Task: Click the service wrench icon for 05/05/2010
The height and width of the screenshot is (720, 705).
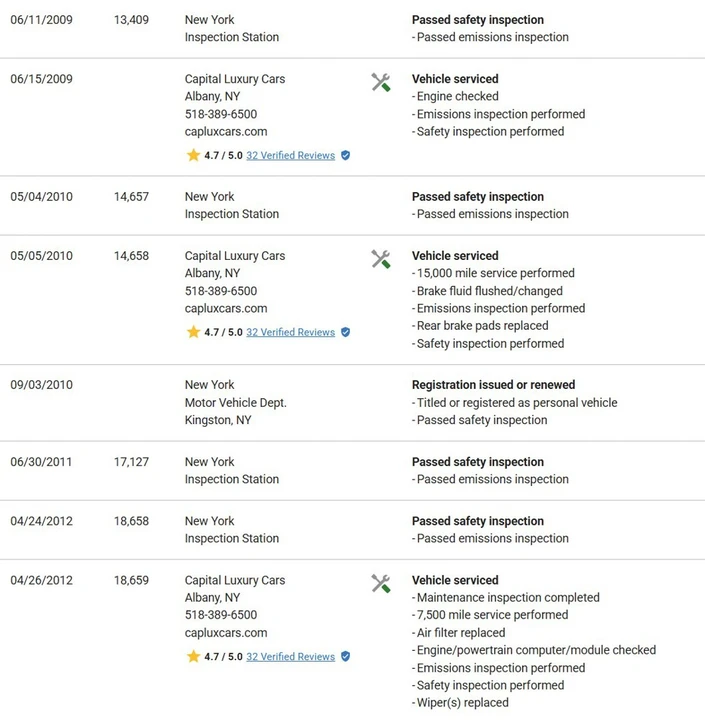Action: pyautogui.click(x=381, y=259)
